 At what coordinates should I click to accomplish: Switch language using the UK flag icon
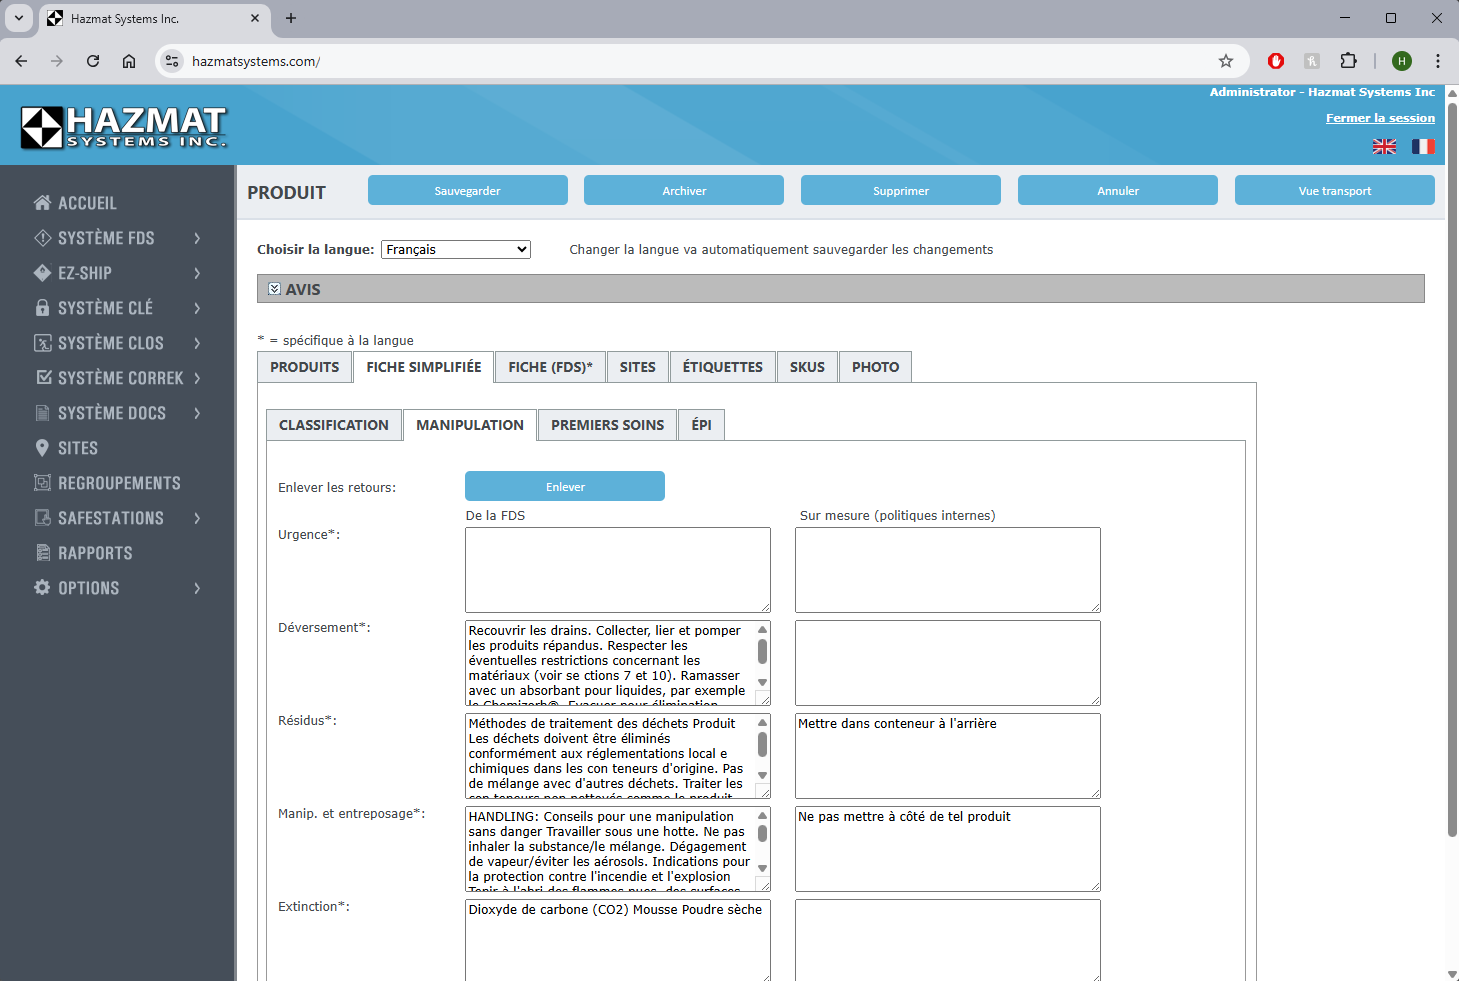click(x=1384, y=147)
